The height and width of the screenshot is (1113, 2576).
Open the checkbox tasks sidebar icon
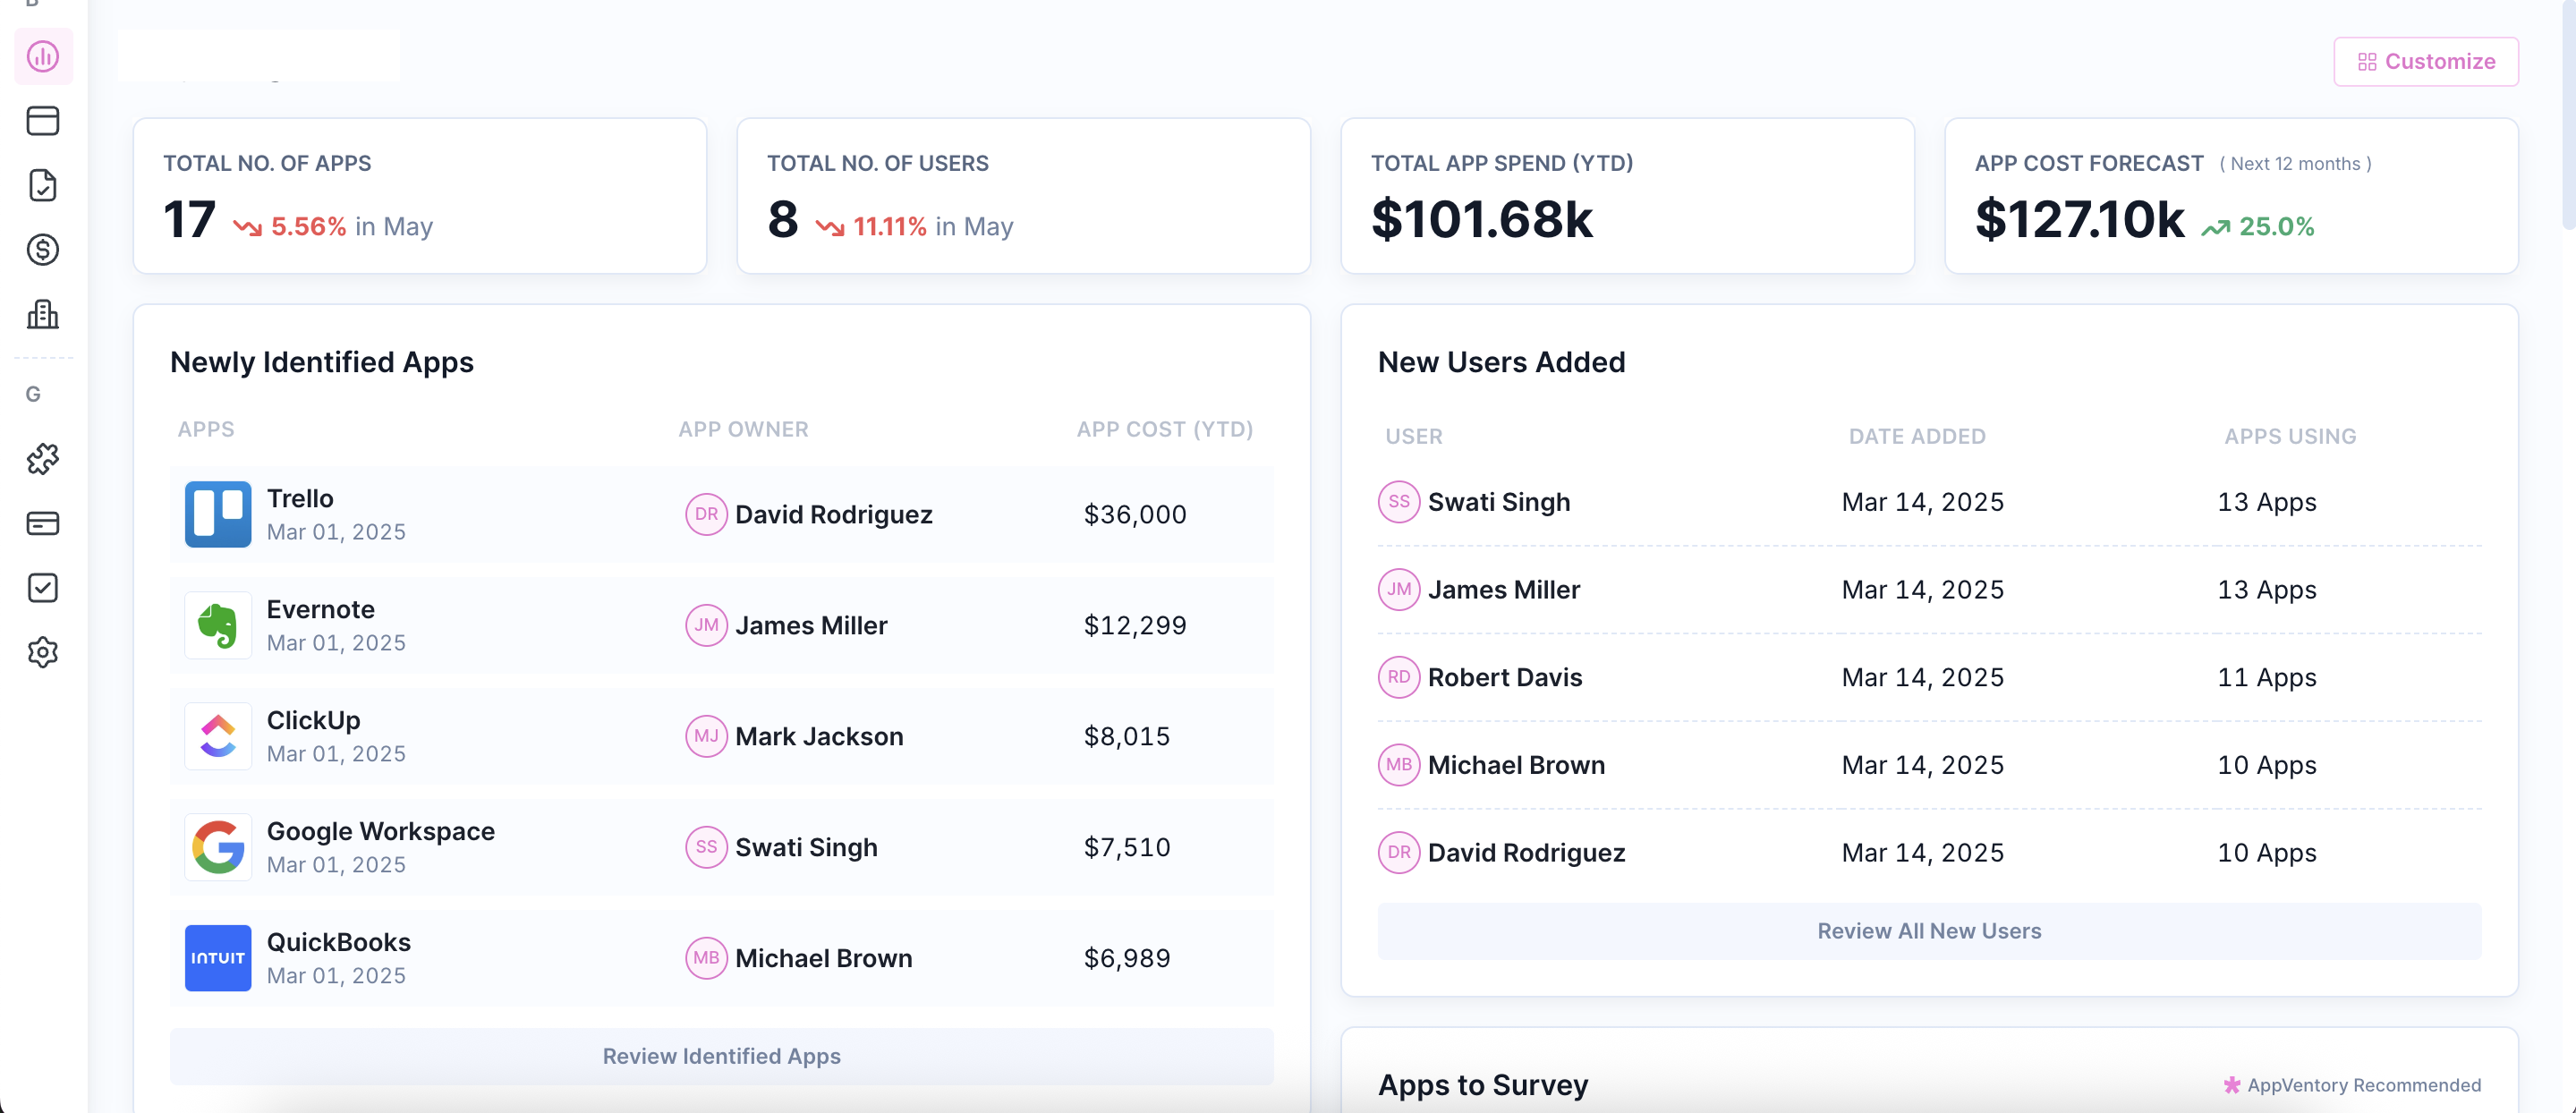43,588
